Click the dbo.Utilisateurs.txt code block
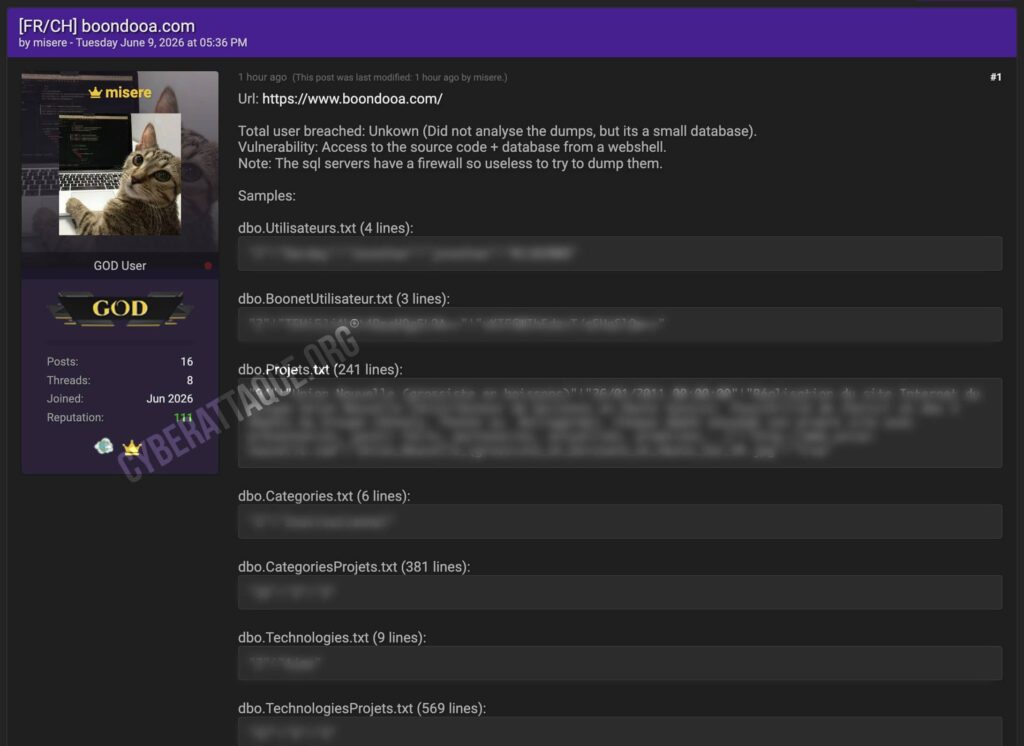Screen dimensions: 1024x746 click(x=620, y=253)
